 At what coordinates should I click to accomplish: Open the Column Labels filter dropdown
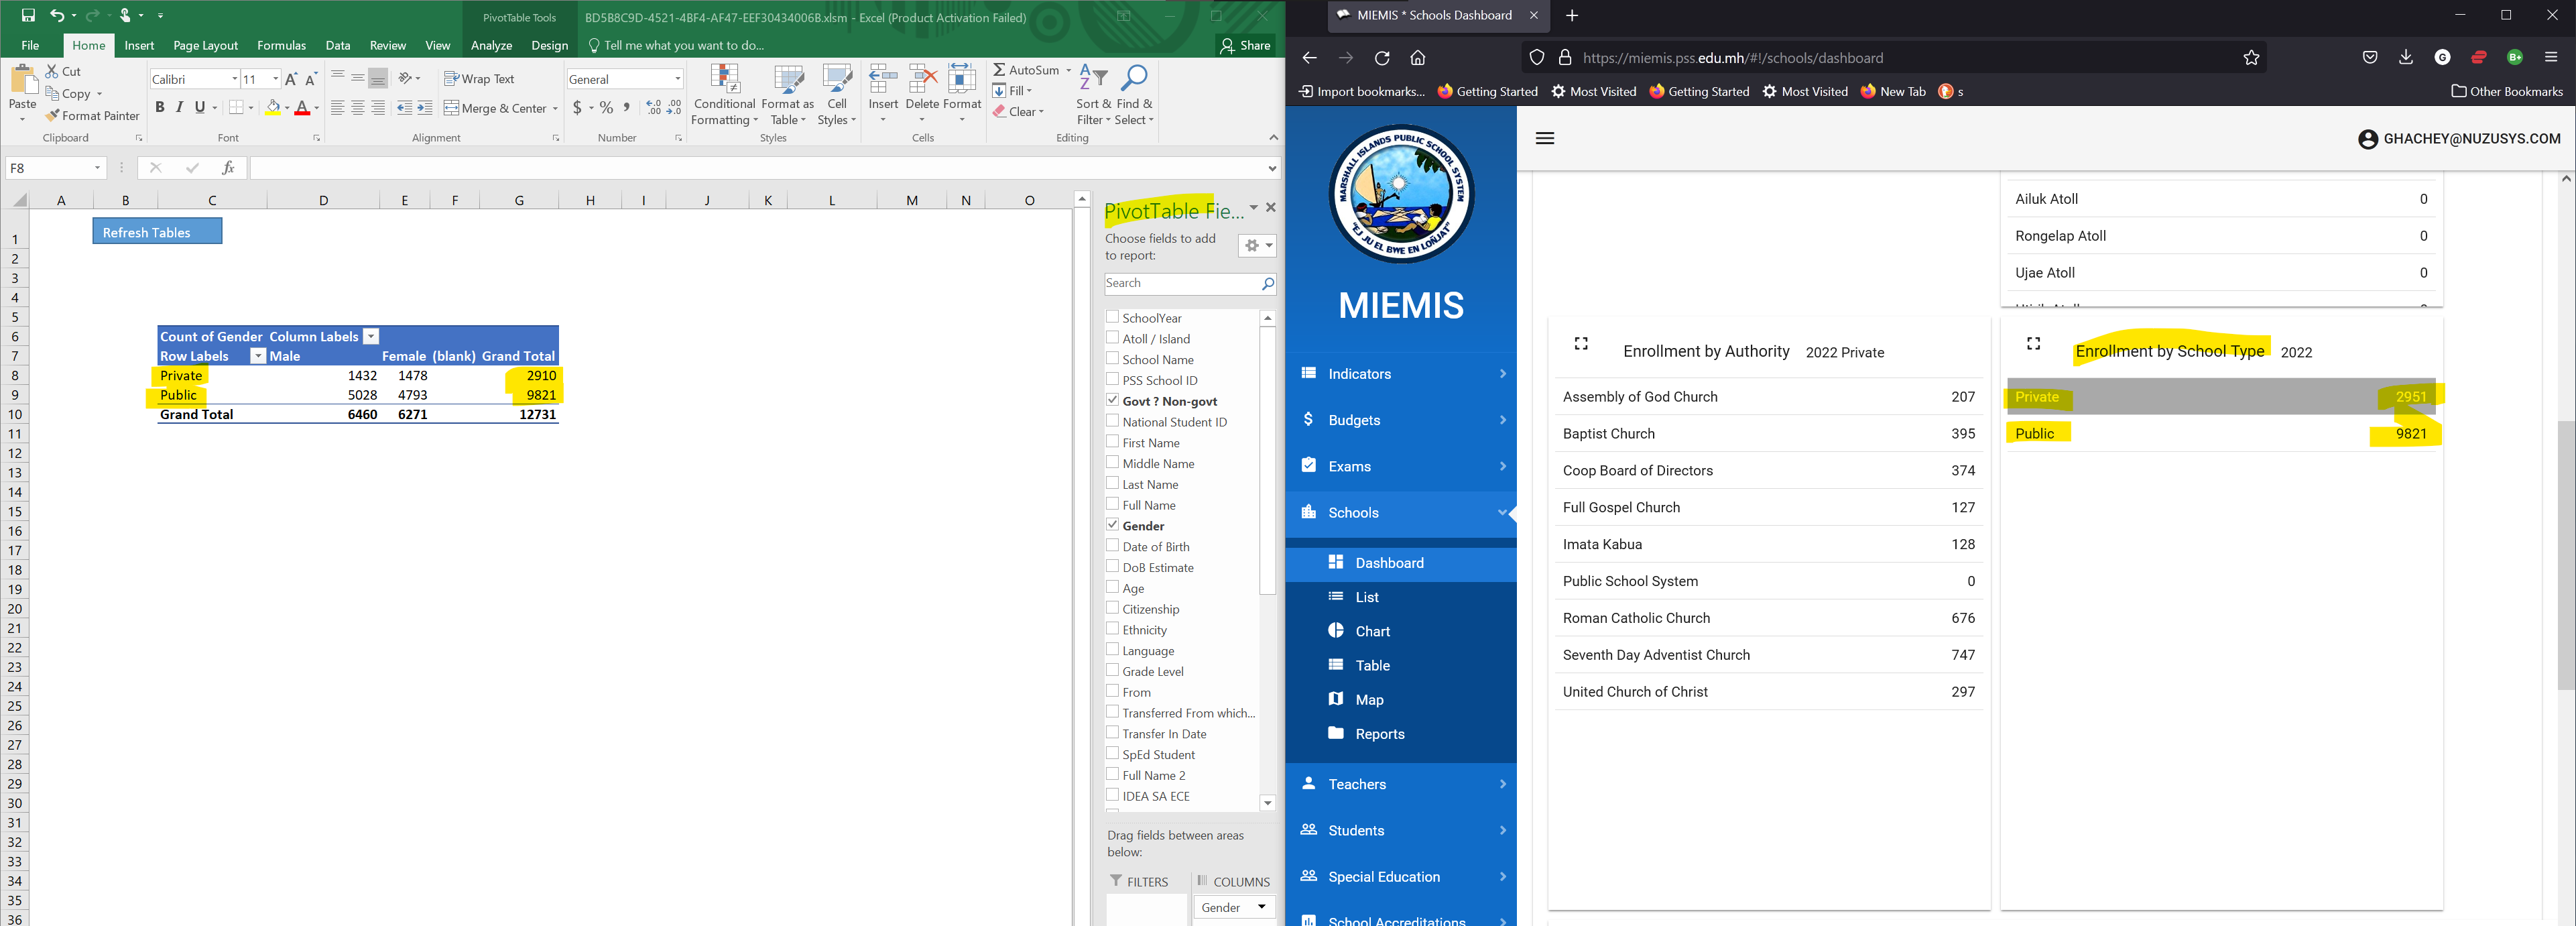(371, 337)
